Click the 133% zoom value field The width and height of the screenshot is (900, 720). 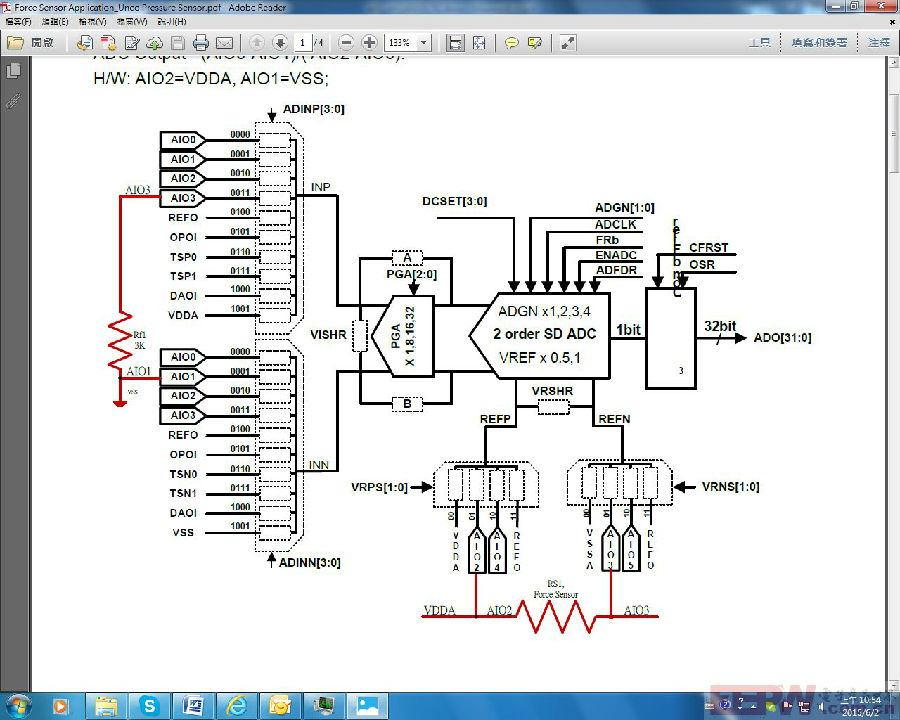pos(401,42)
